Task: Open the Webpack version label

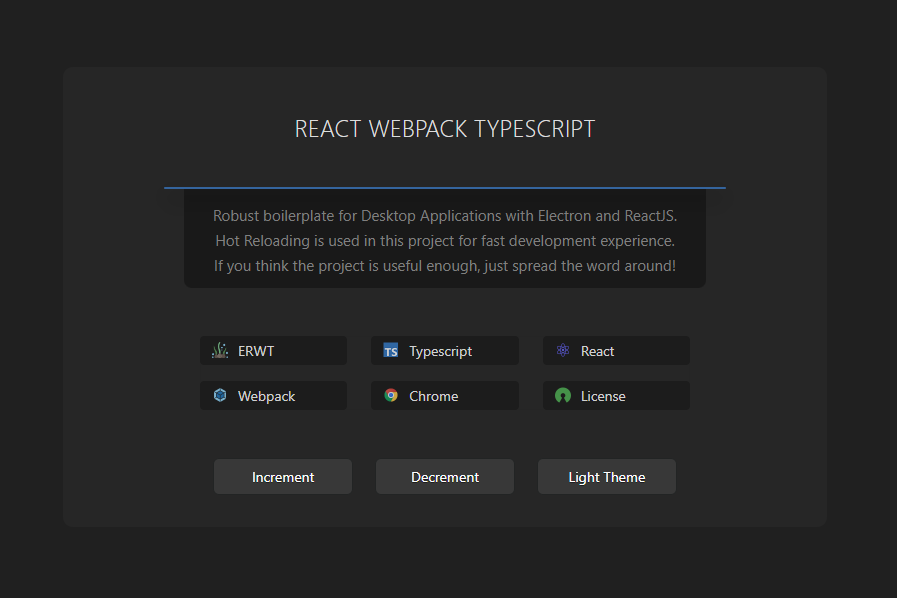Action: pos(267,396)
